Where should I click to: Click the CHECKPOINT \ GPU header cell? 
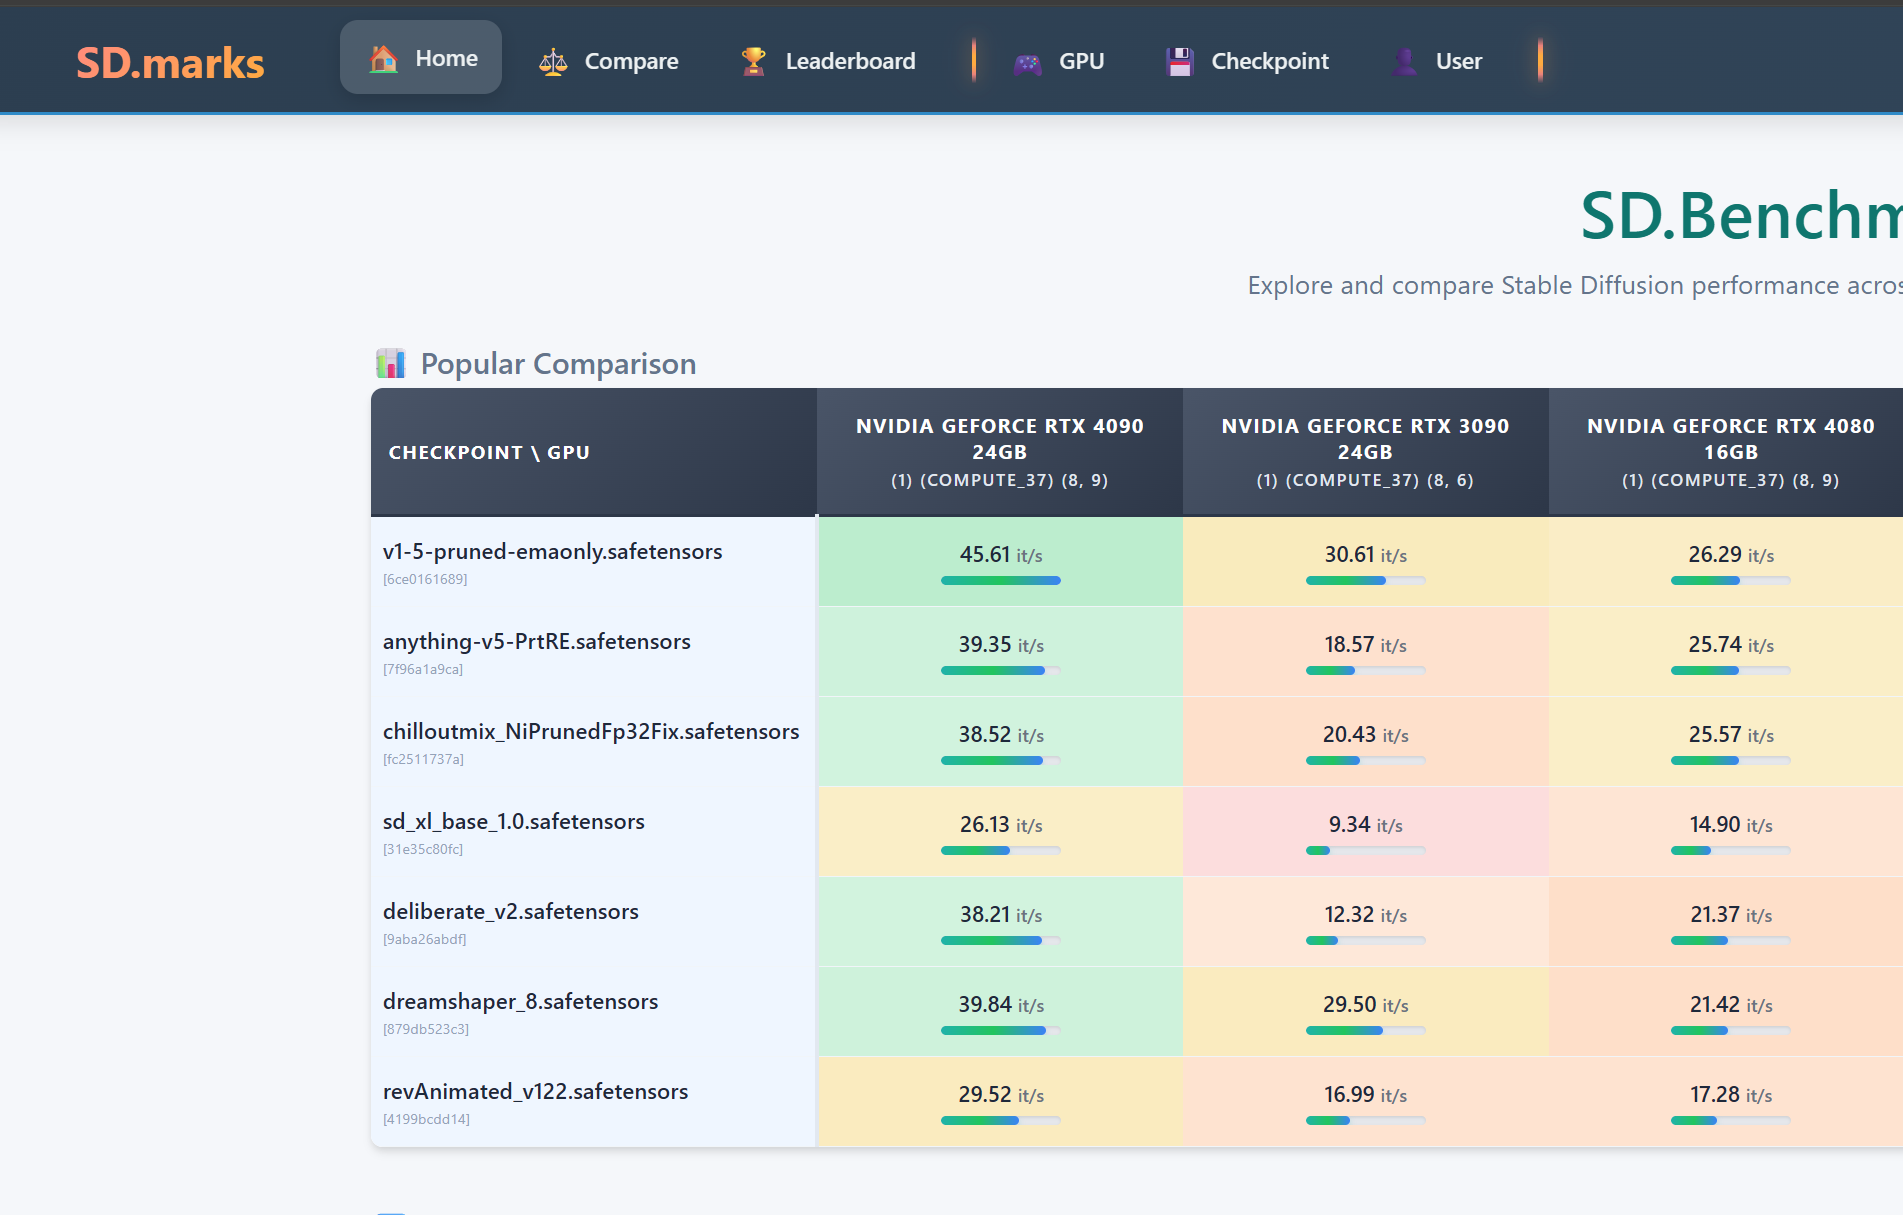click(x=594, y=452)
